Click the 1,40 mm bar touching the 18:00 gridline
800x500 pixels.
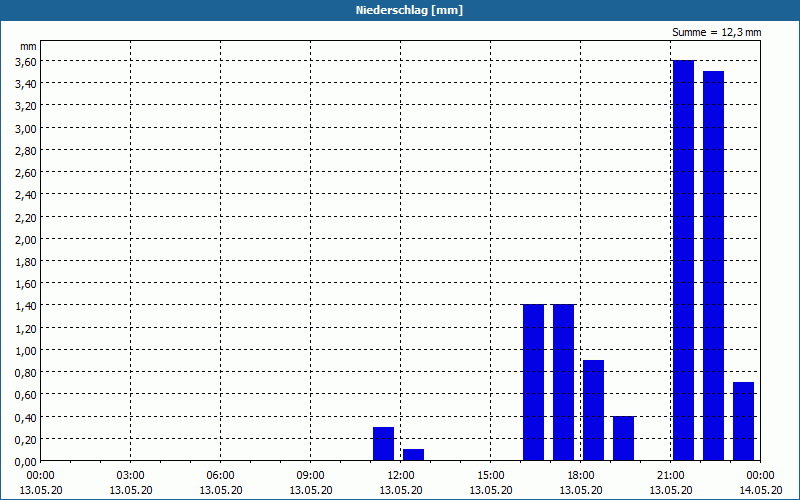(x=563, y=383)
